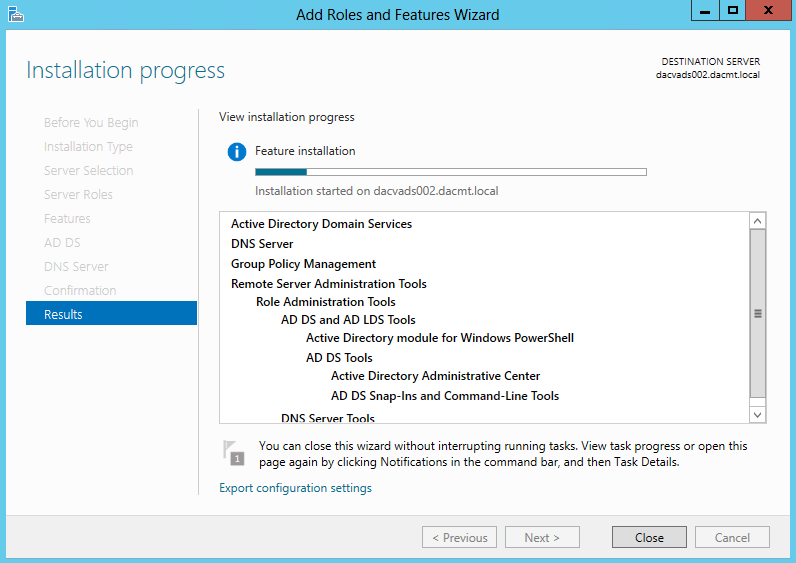Select AD DS Snap-Ins and Command-Line Tools row
Image resolution: width=796 pixels, height=563 pixels.
[445, 396]
